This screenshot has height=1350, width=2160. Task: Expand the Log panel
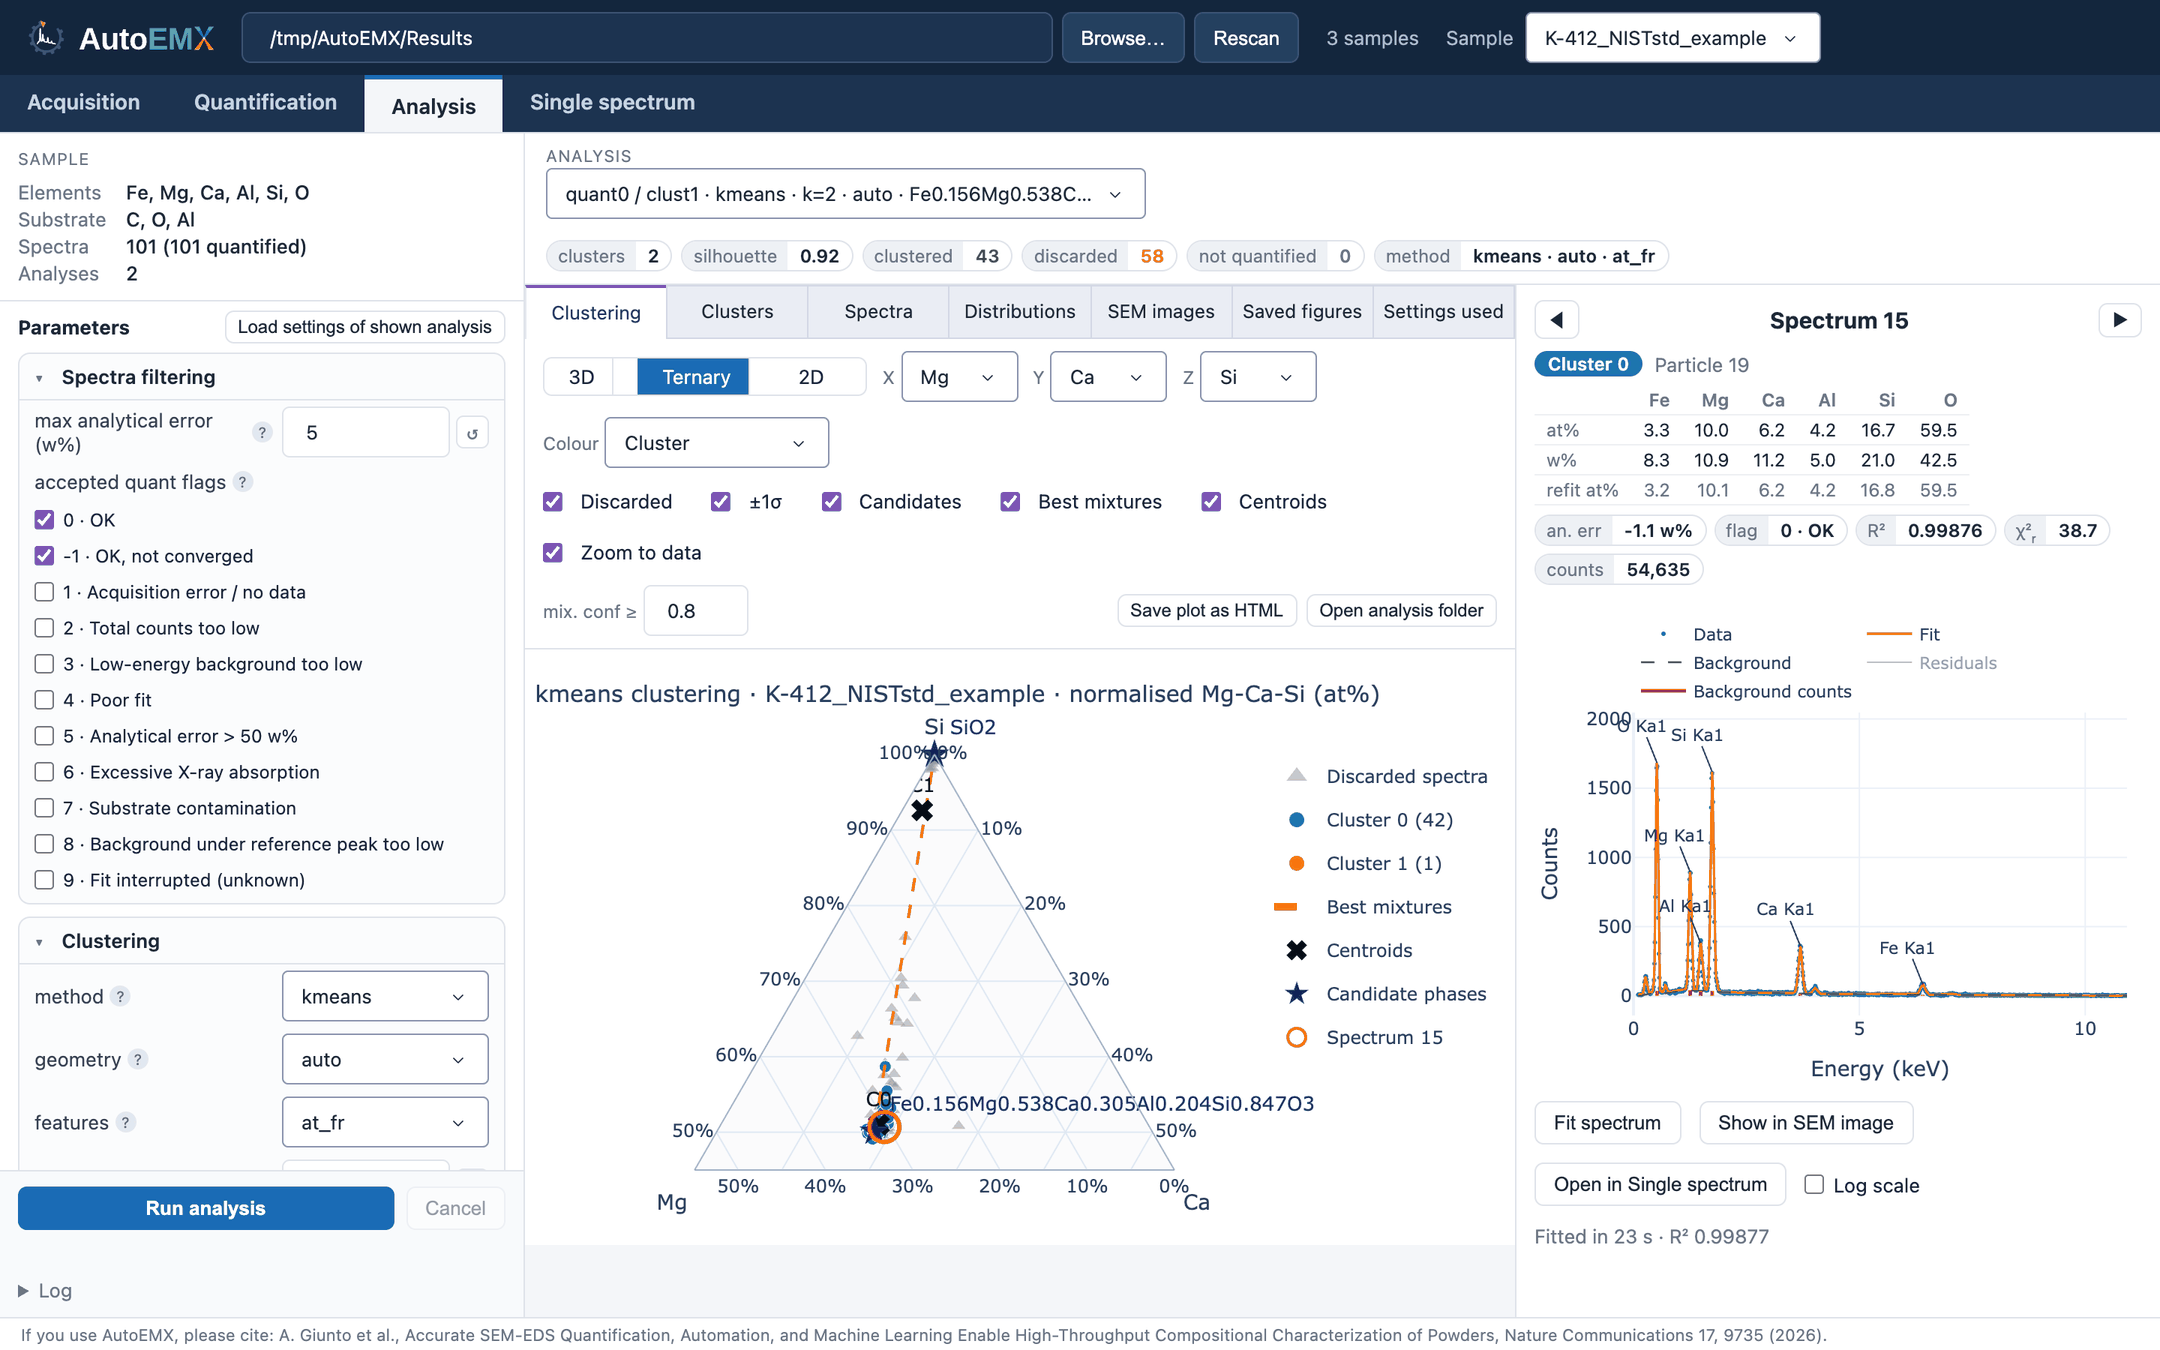[x=45, y=1290]
